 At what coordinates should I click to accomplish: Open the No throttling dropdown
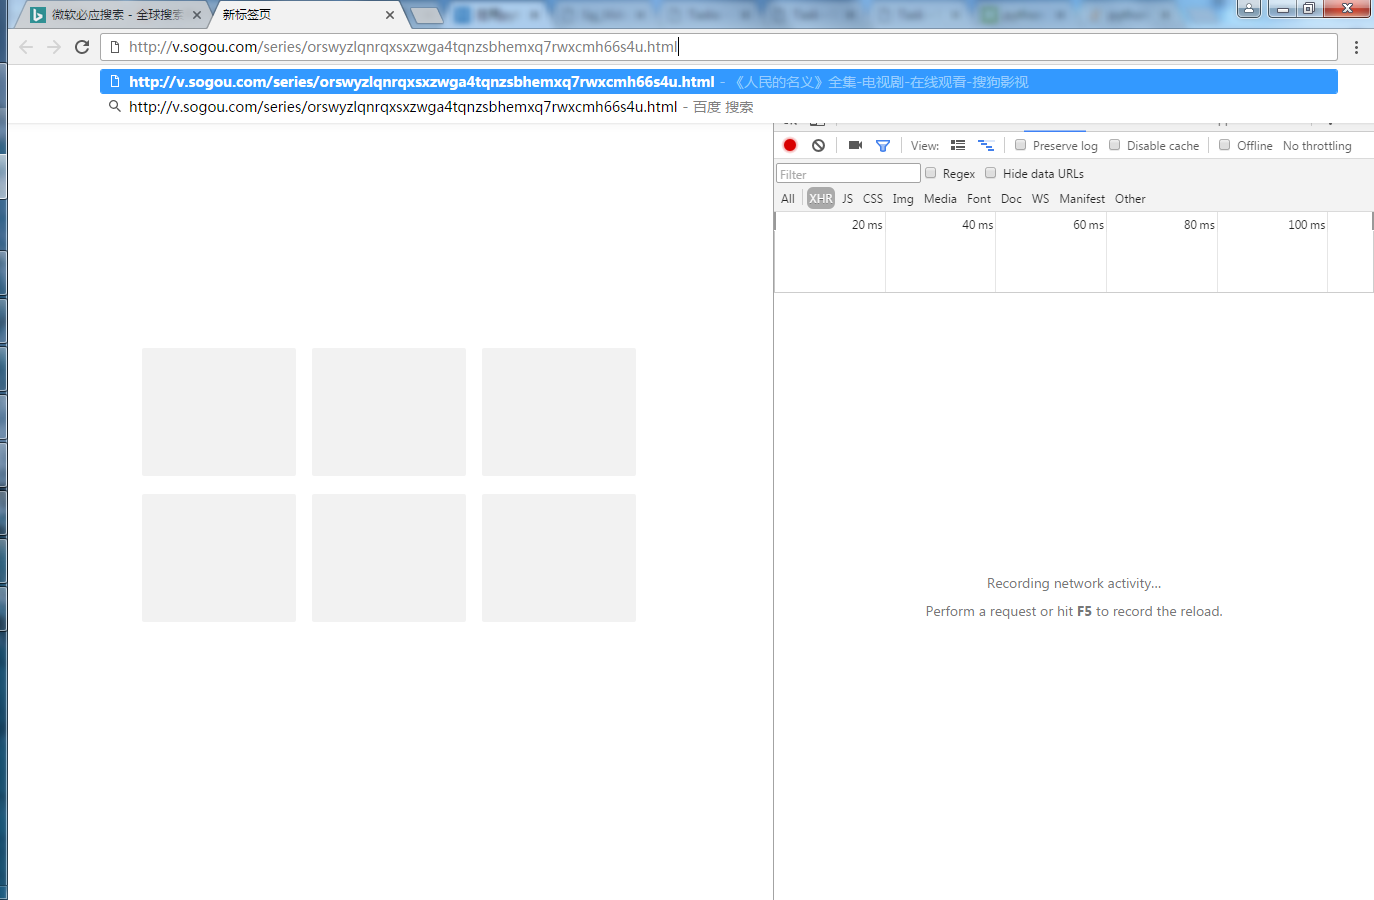click(1316, 145)
